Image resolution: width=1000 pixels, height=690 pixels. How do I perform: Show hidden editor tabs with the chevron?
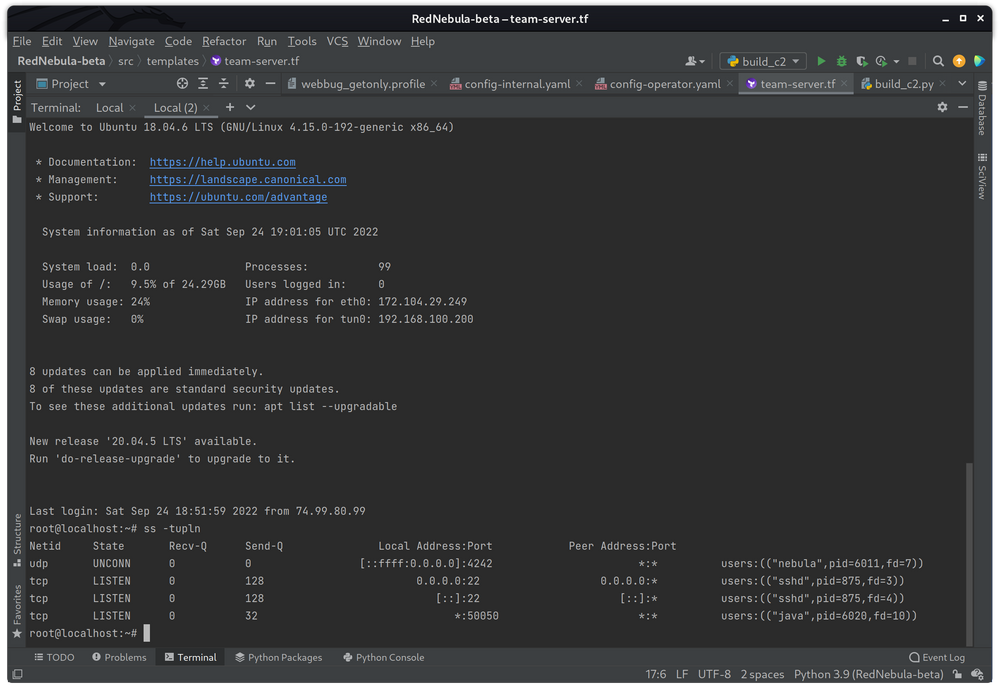(x=962, y=83)
